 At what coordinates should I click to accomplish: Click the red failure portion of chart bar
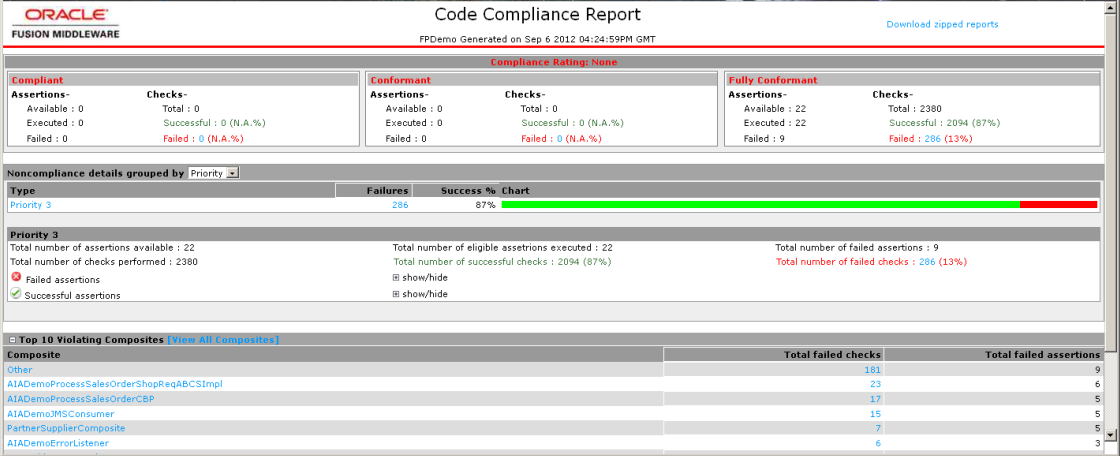tap(1059, 205)
